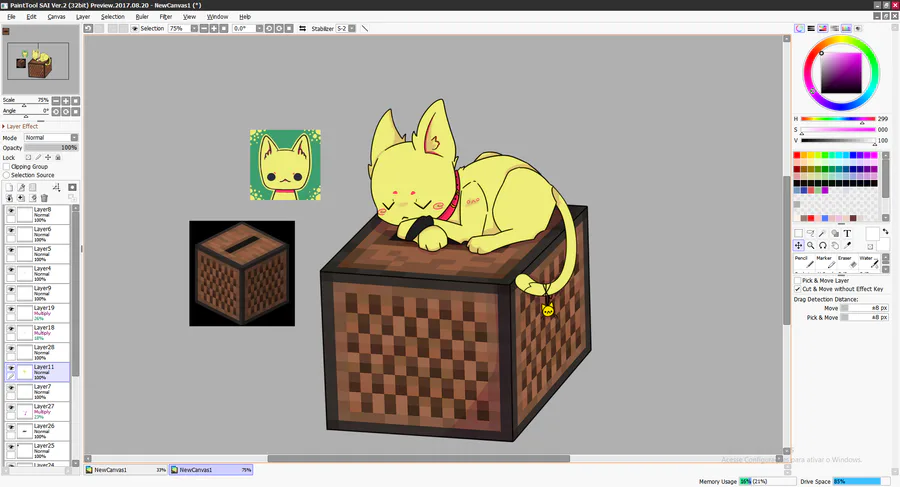Select the Selection Source radio button
900x487 pixels.
click(7, 175)
